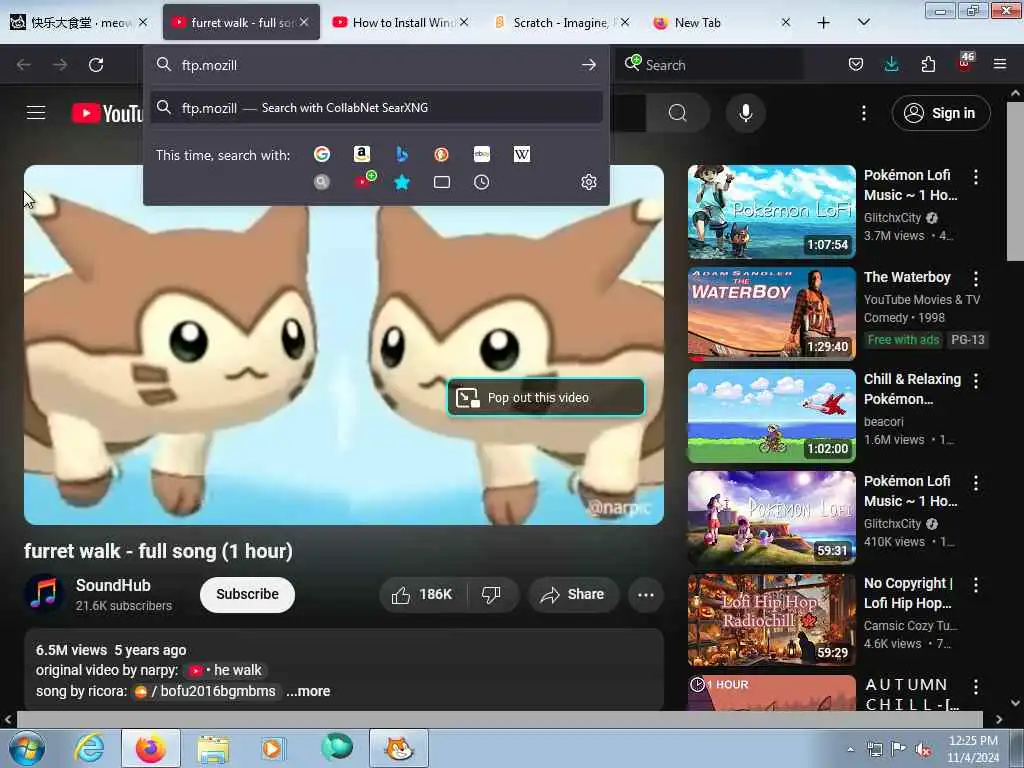
Task: Open the extension with badge 46
Action: 965,63
